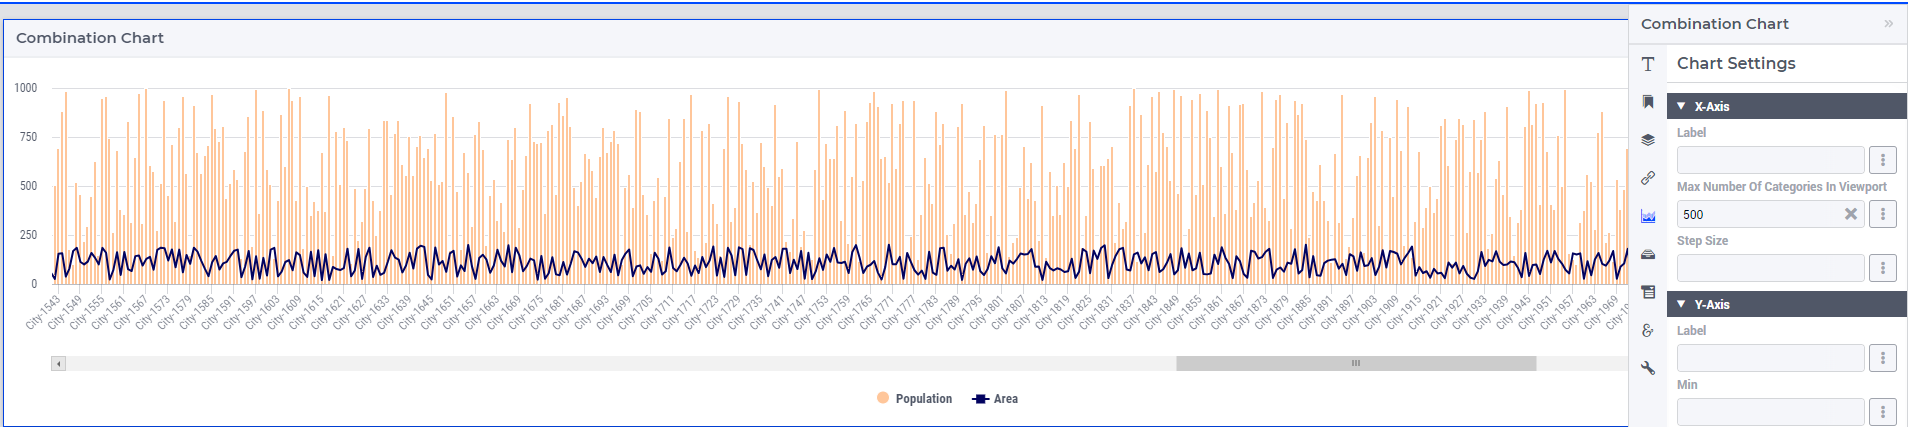Viewport: 1908px width, 427px height.
Task: Open the ampersand settings tab icon
Action: point(1648,330)
